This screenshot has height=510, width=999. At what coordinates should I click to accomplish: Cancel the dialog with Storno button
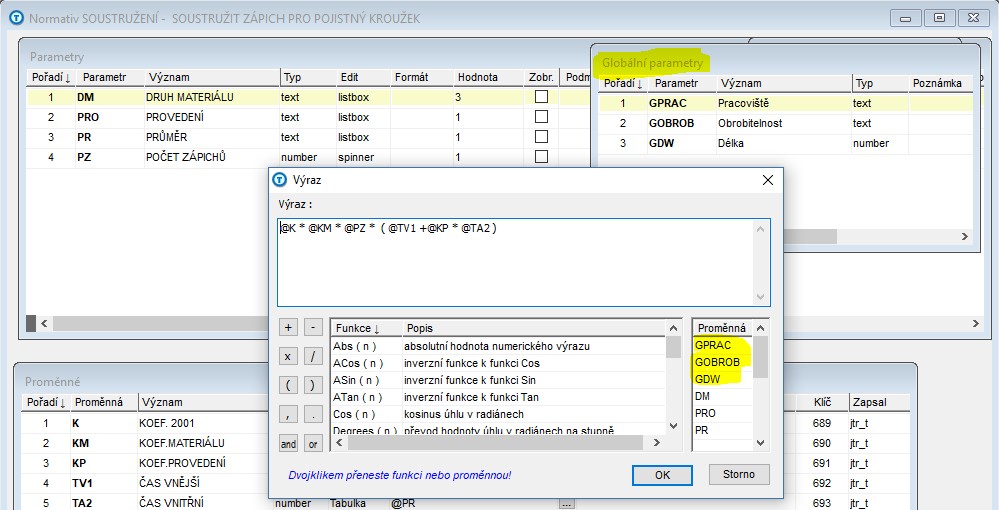(738, 474)
